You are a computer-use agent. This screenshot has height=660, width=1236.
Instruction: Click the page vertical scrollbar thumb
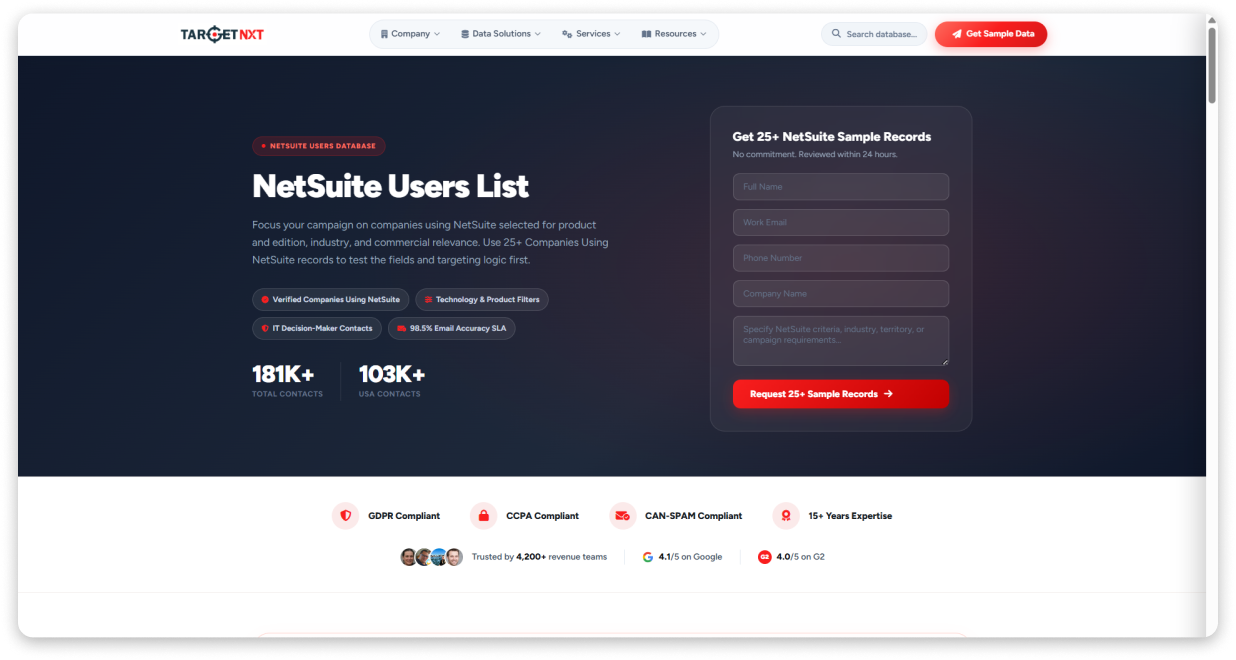tap(1212, 64)
